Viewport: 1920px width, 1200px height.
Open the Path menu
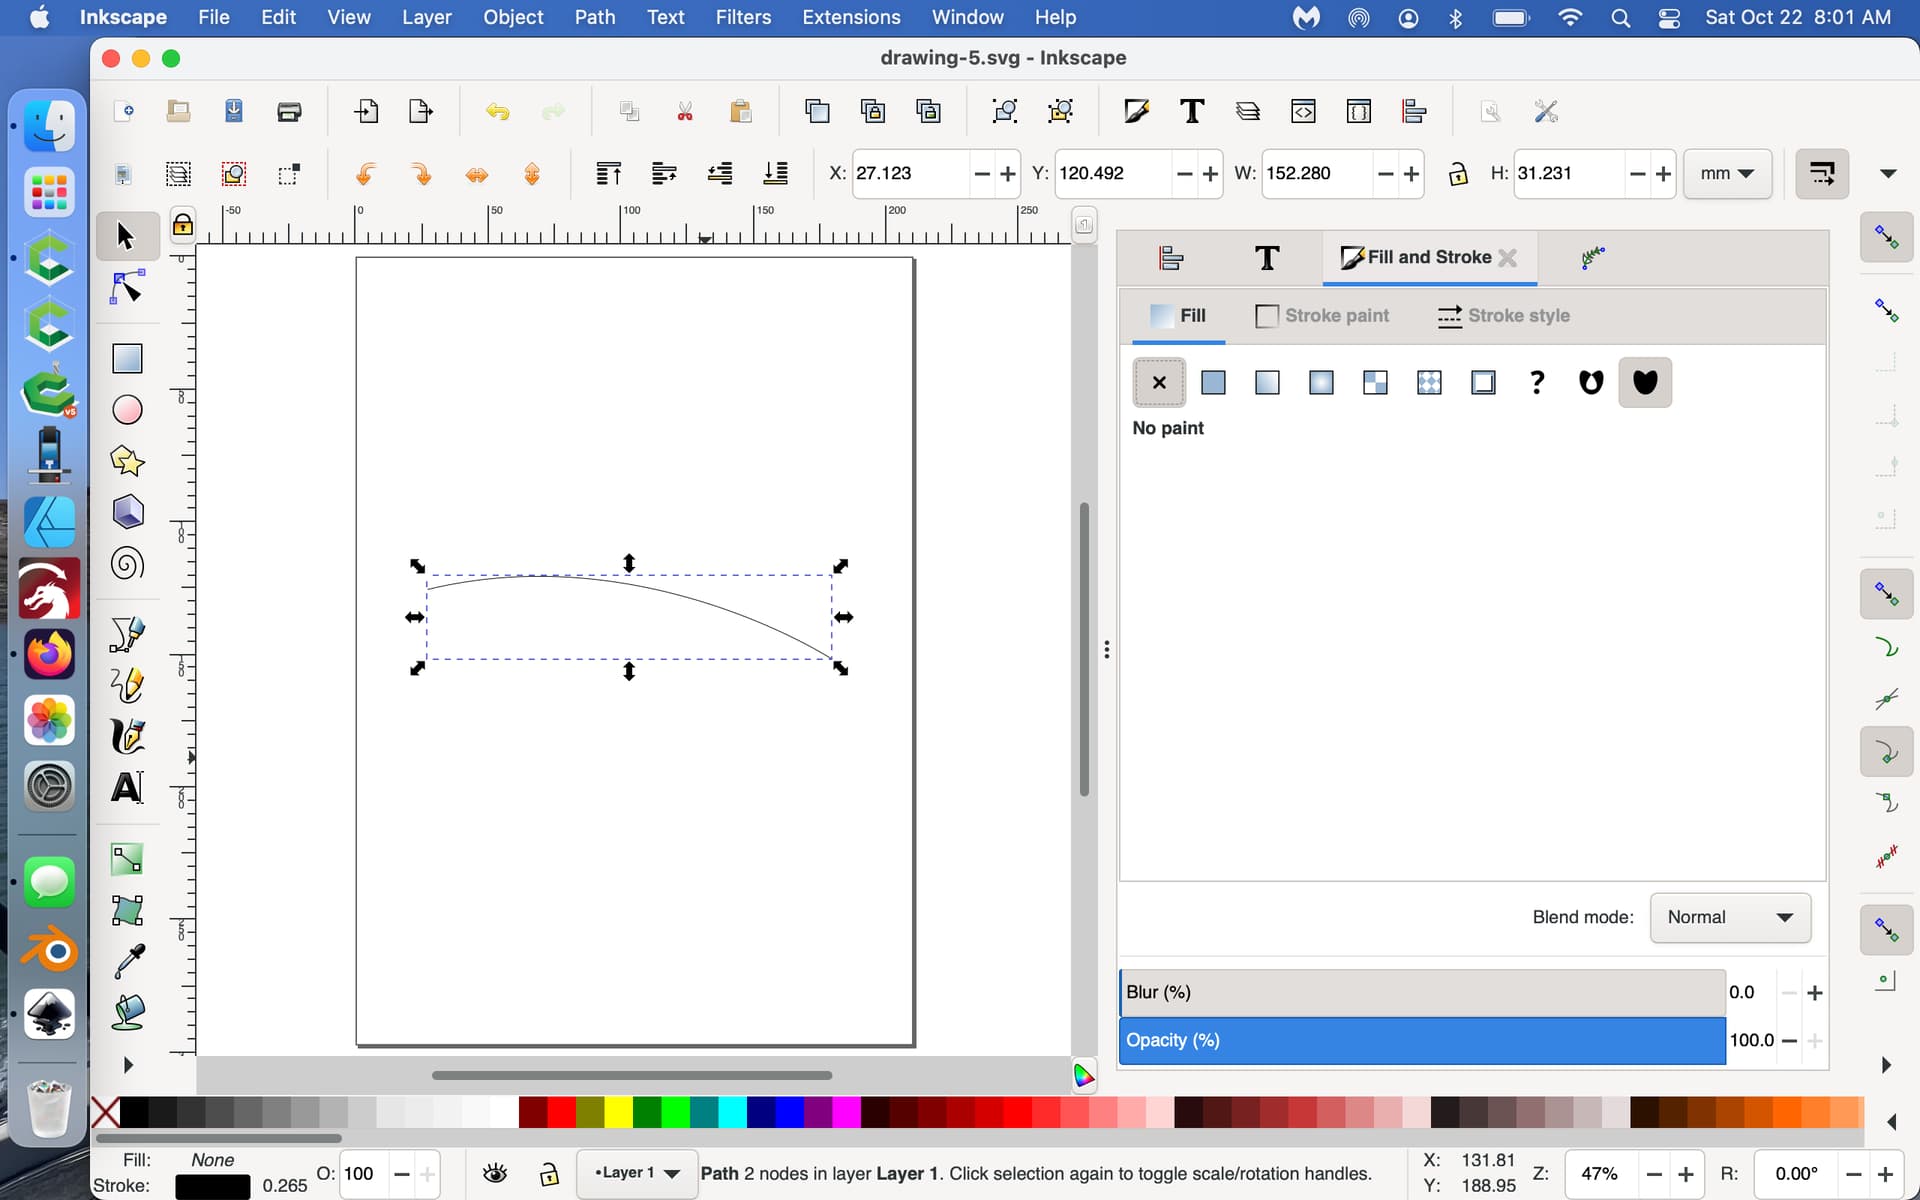click(x=594, y=17)
